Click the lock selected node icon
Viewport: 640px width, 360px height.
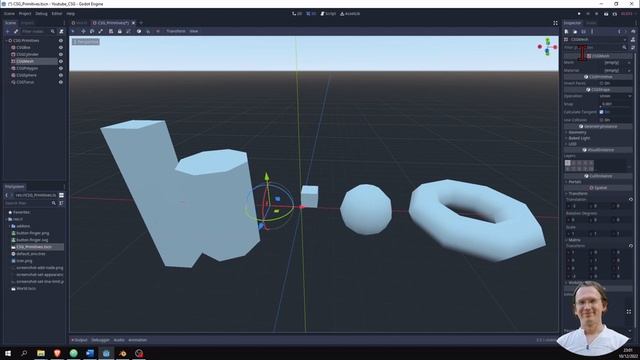click(120, 31)
